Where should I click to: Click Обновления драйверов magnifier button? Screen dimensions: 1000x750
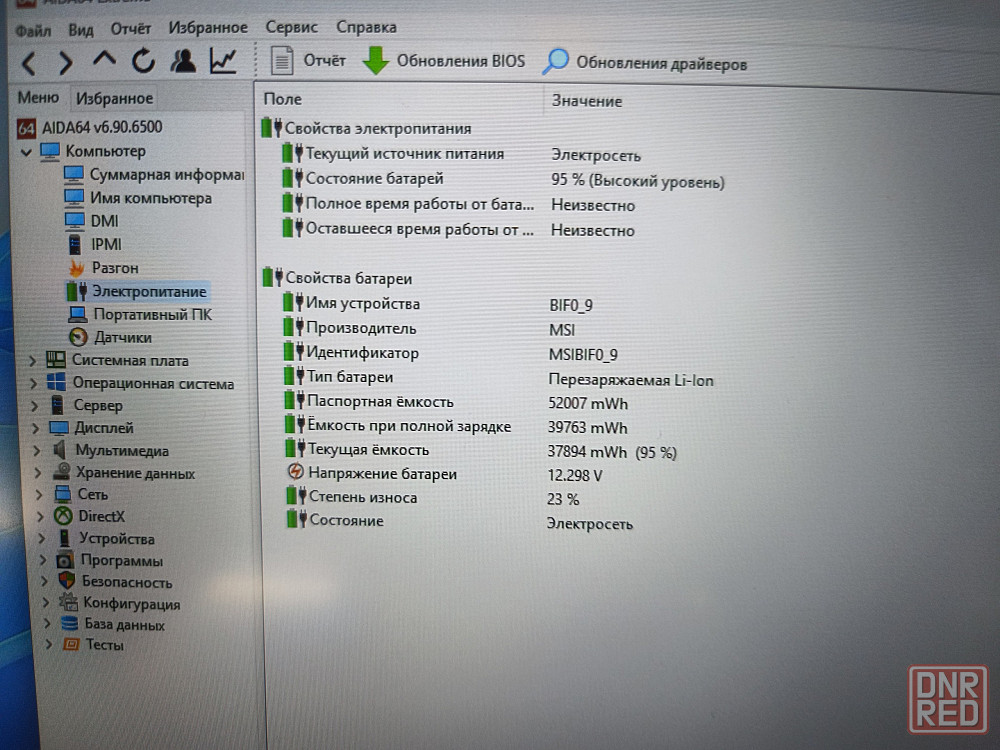(555, 62)
